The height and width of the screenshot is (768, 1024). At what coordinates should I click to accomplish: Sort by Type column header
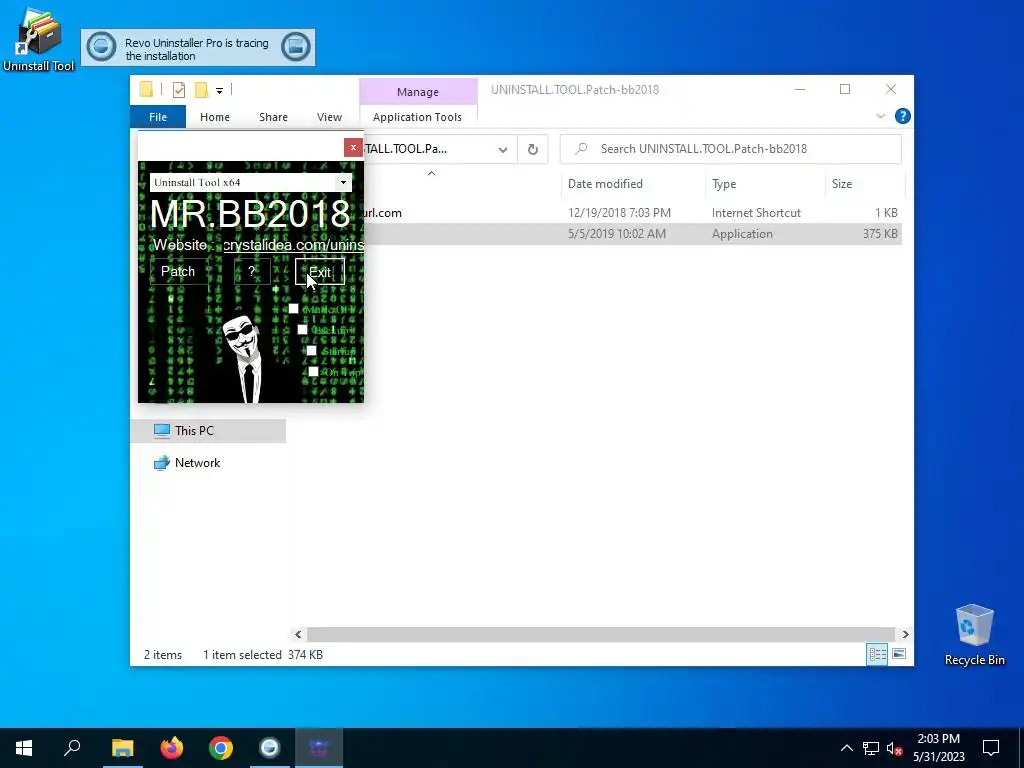click(x=765, y=184)
